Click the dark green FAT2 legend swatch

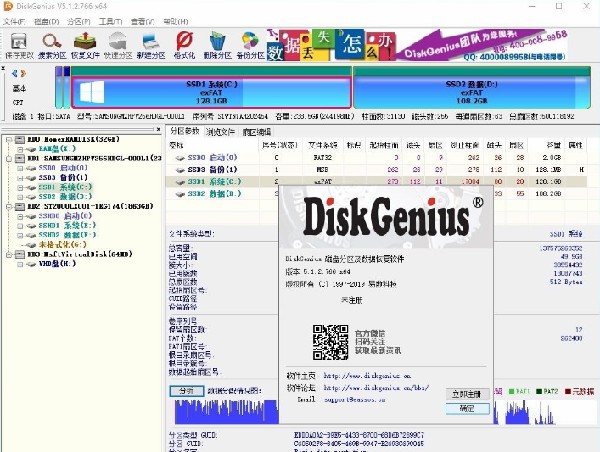tap(539, 391)
